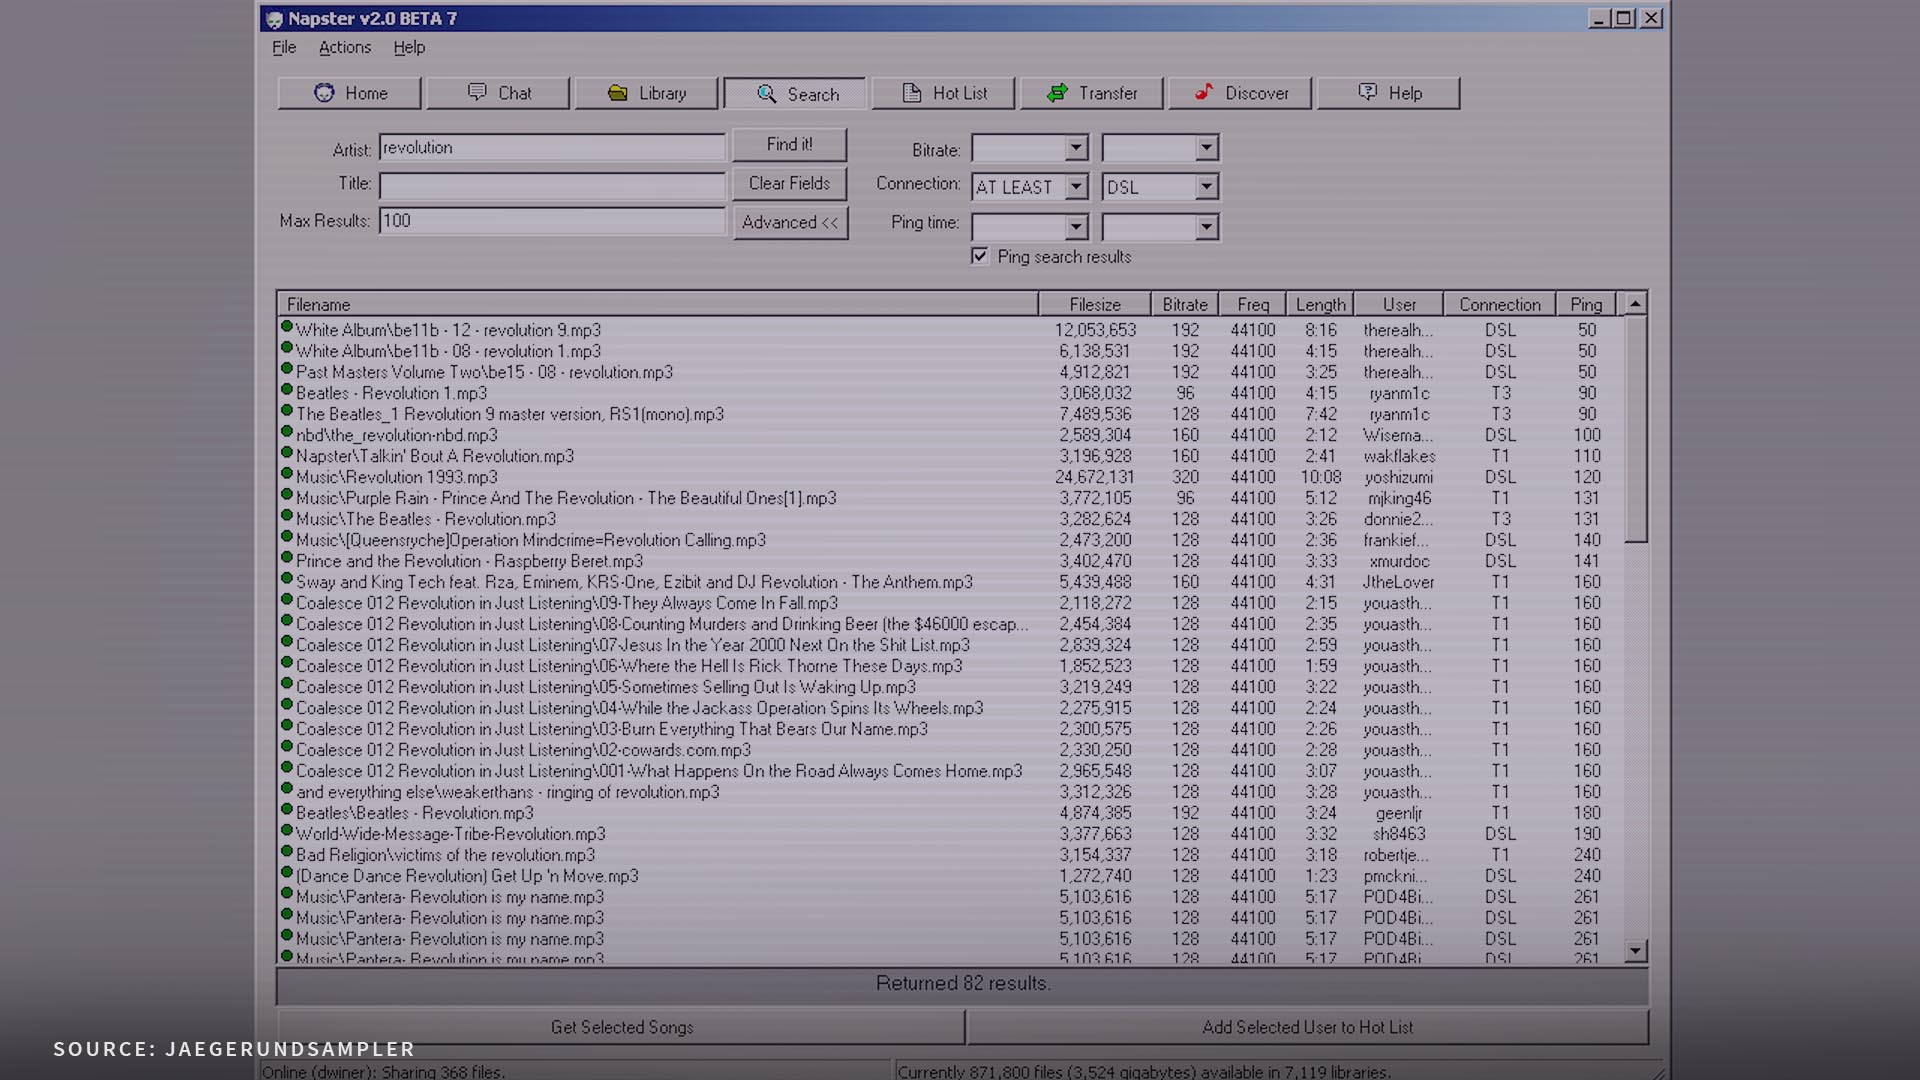Sort by Length column header
The height and width of the screenshot is (1080, 1920).
[1320, 304]
